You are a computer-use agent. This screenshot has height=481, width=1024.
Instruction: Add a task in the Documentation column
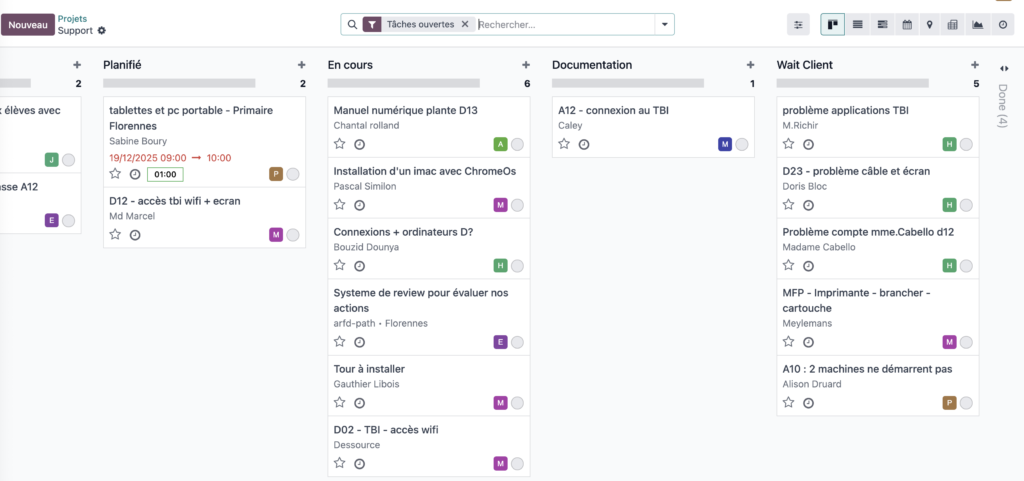(x=750, y=65)
